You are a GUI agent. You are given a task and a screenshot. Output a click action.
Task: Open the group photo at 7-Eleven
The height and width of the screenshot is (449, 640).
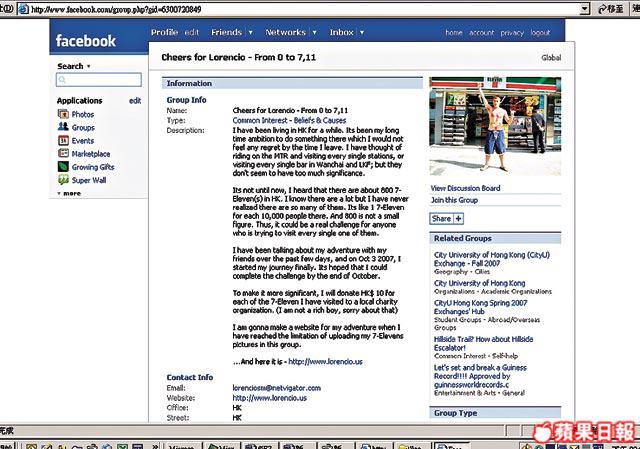(495, 127)
